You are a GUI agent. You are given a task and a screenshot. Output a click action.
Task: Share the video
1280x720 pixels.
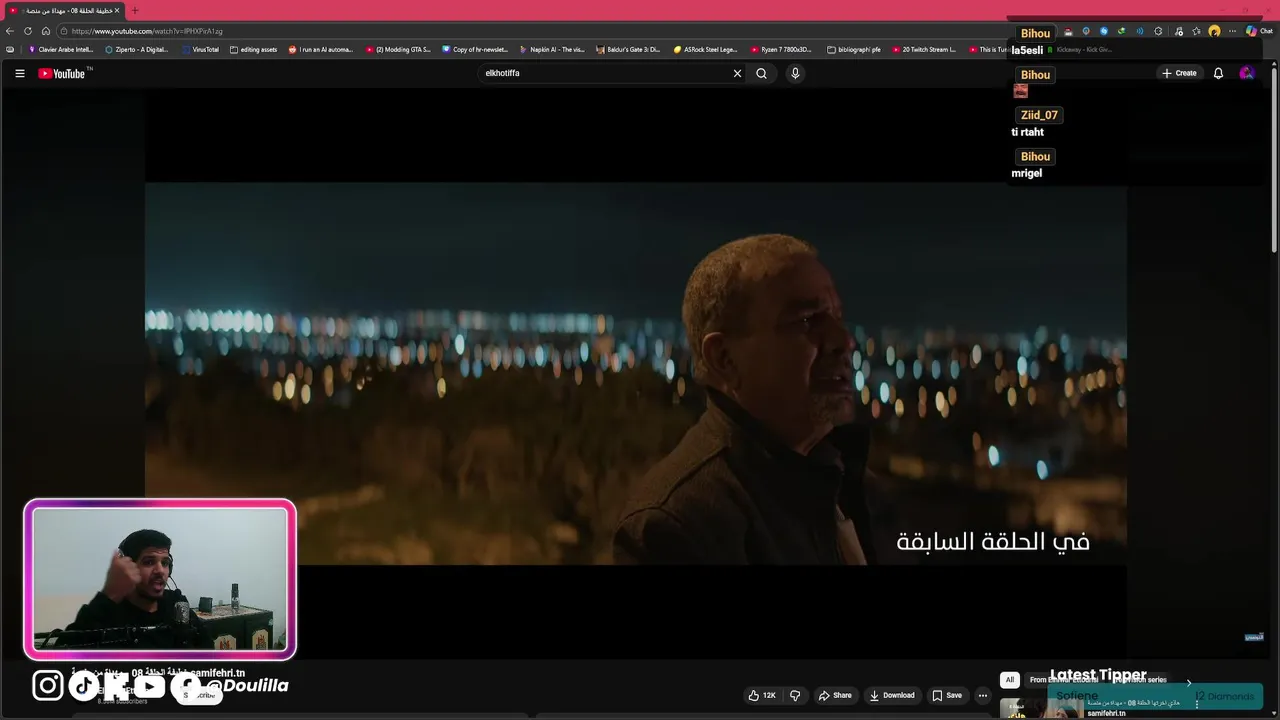click(x=835, y=695)
